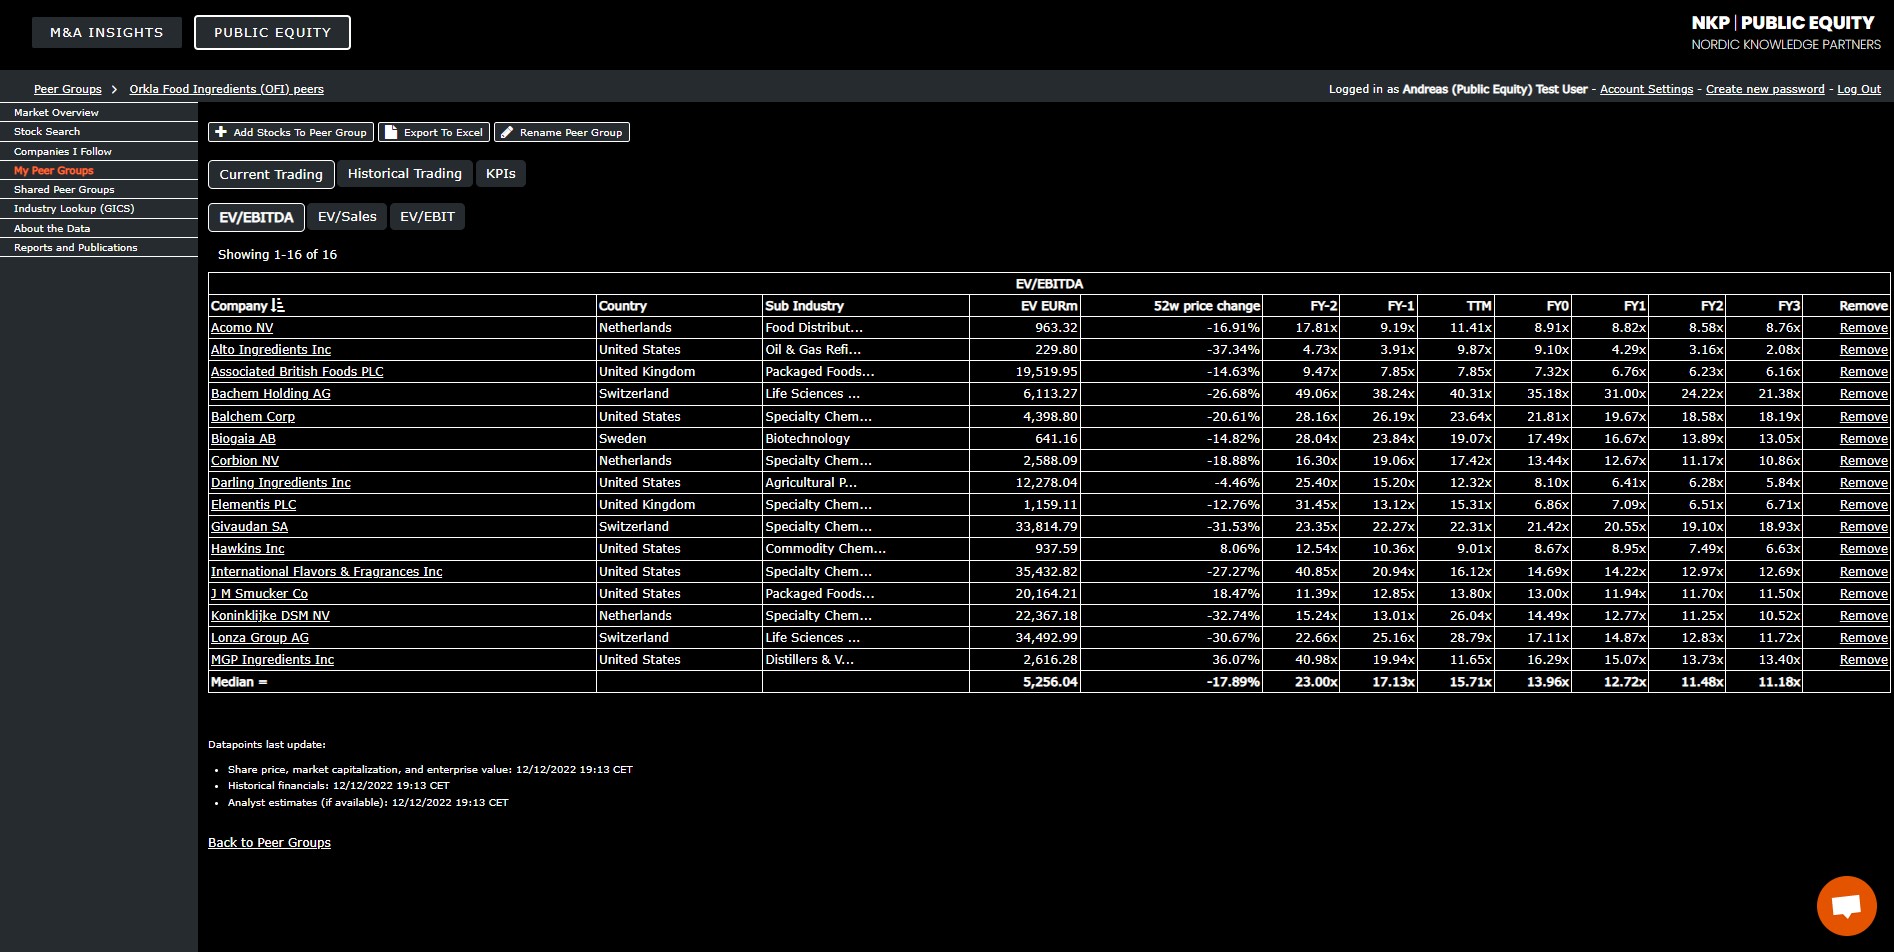
Task: Open the orange chat support bubble
Action: [x=1846, y=906]
